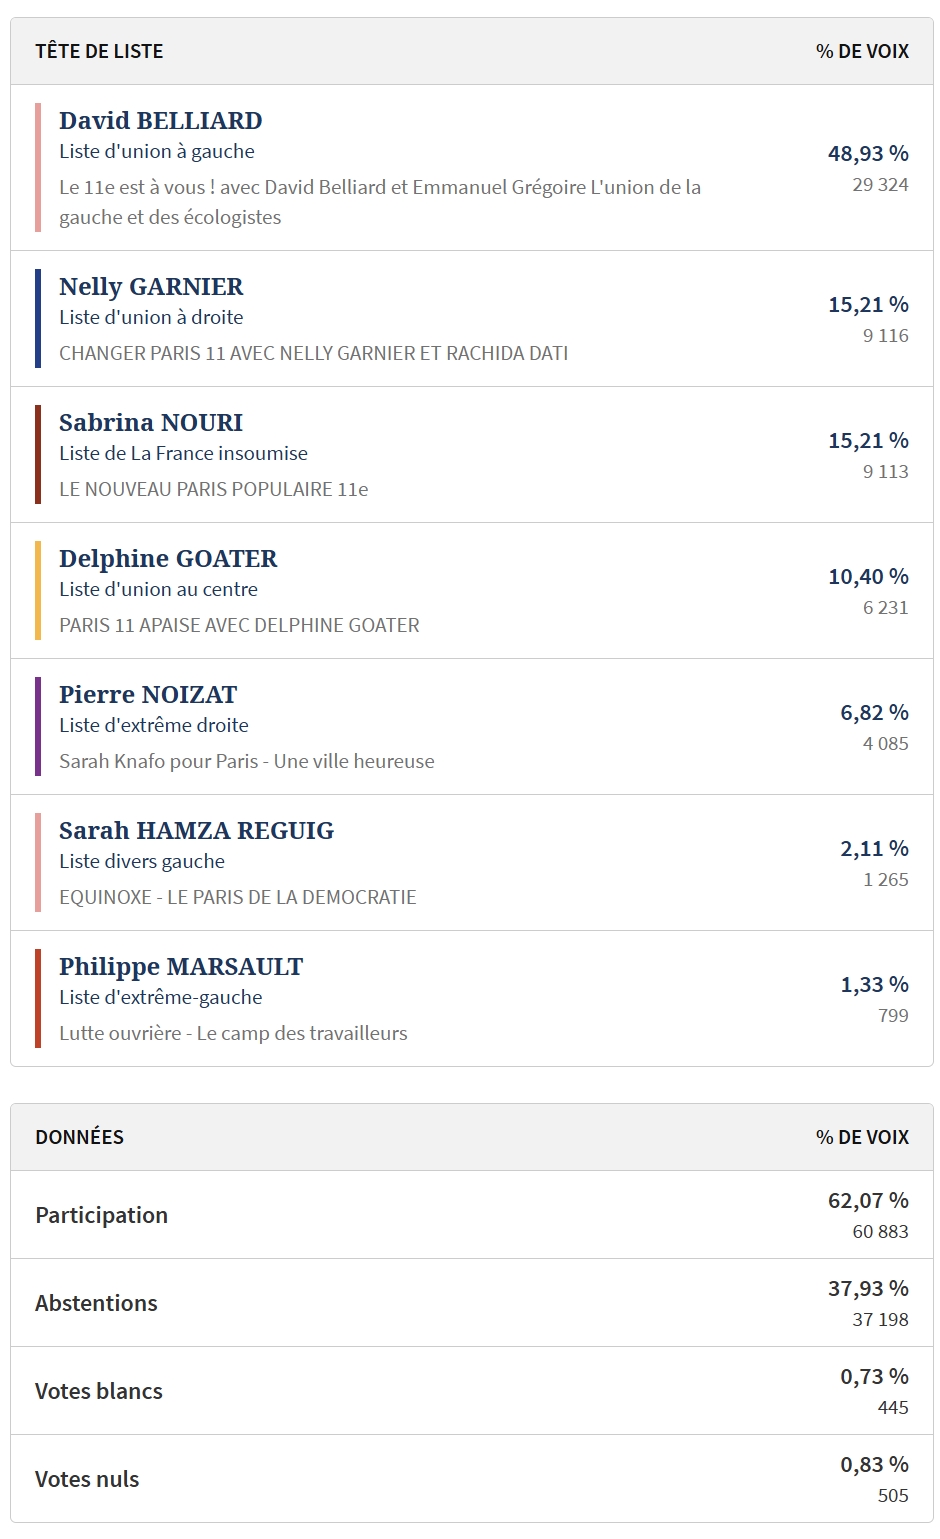Select the Votes blancs row label
Viewport: 940px width, 1539px height.
pyautogui.click(x=99, y=1391)
